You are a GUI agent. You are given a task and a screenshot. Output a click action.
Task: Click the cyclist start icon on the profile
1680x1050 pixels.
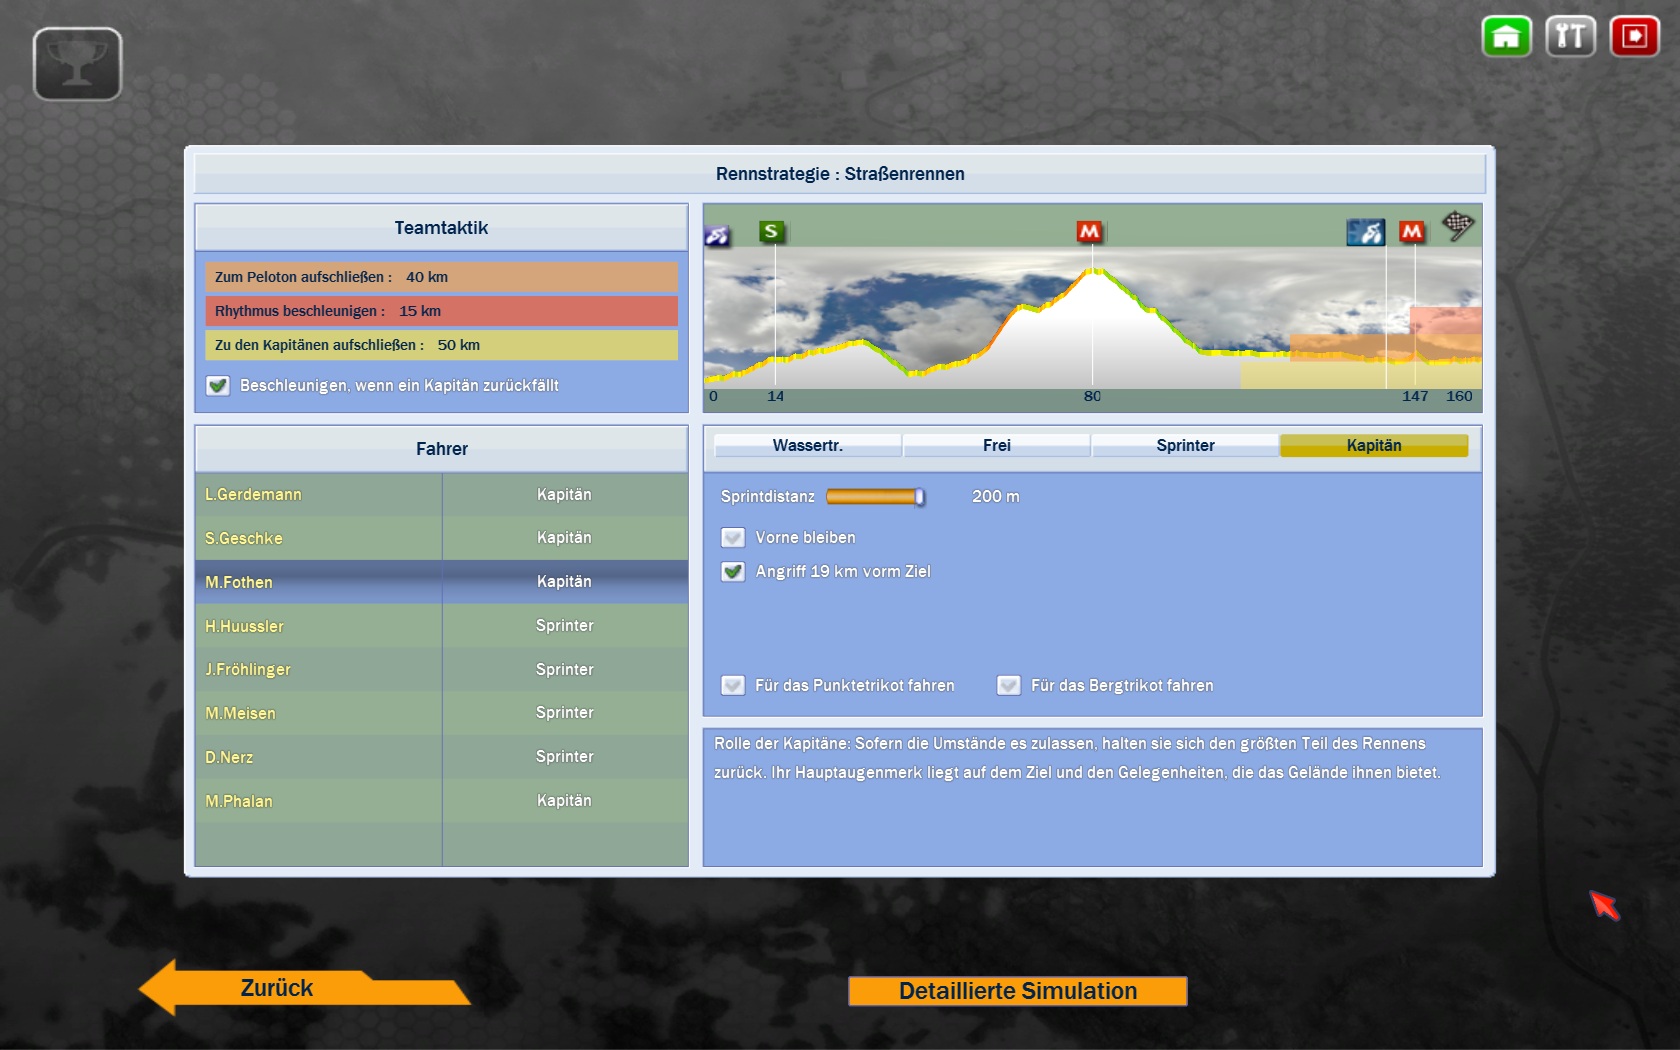click(x=718, y=236)
